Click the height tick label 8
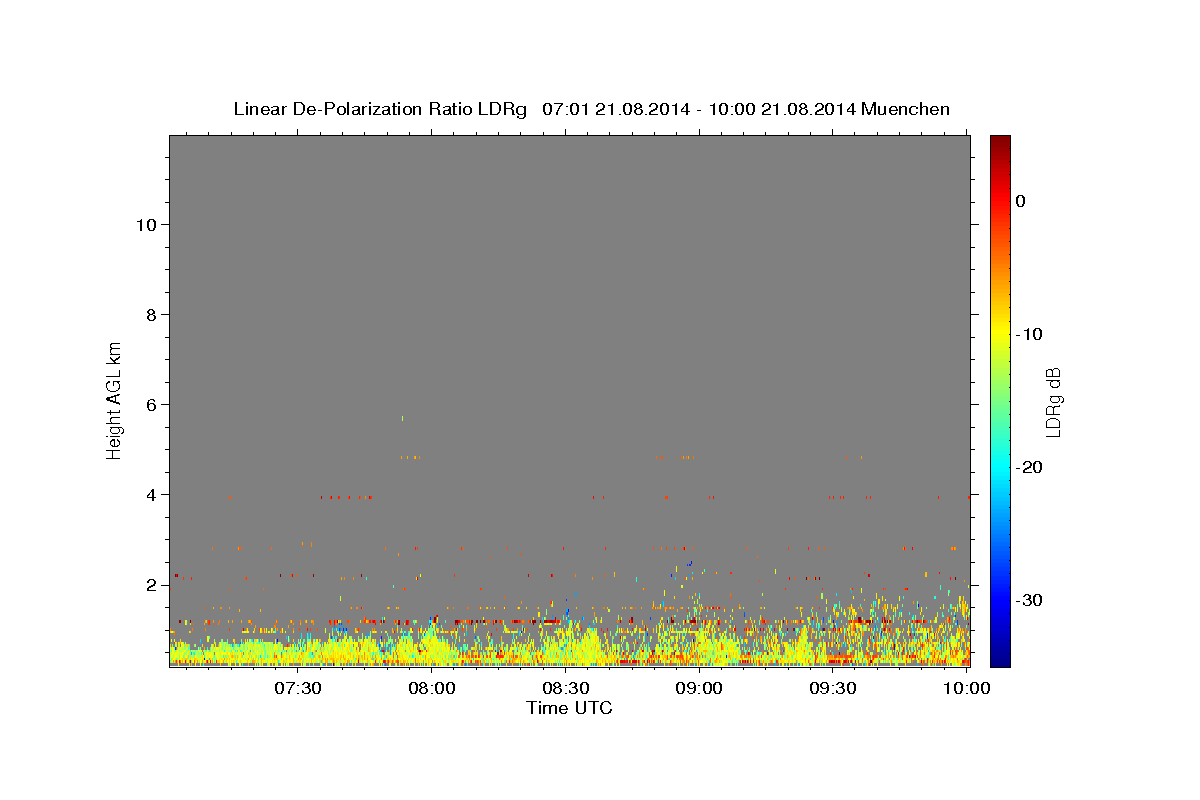Viewport: 1200px width, 800px height. pyautogui.click(x=149, y=314)
